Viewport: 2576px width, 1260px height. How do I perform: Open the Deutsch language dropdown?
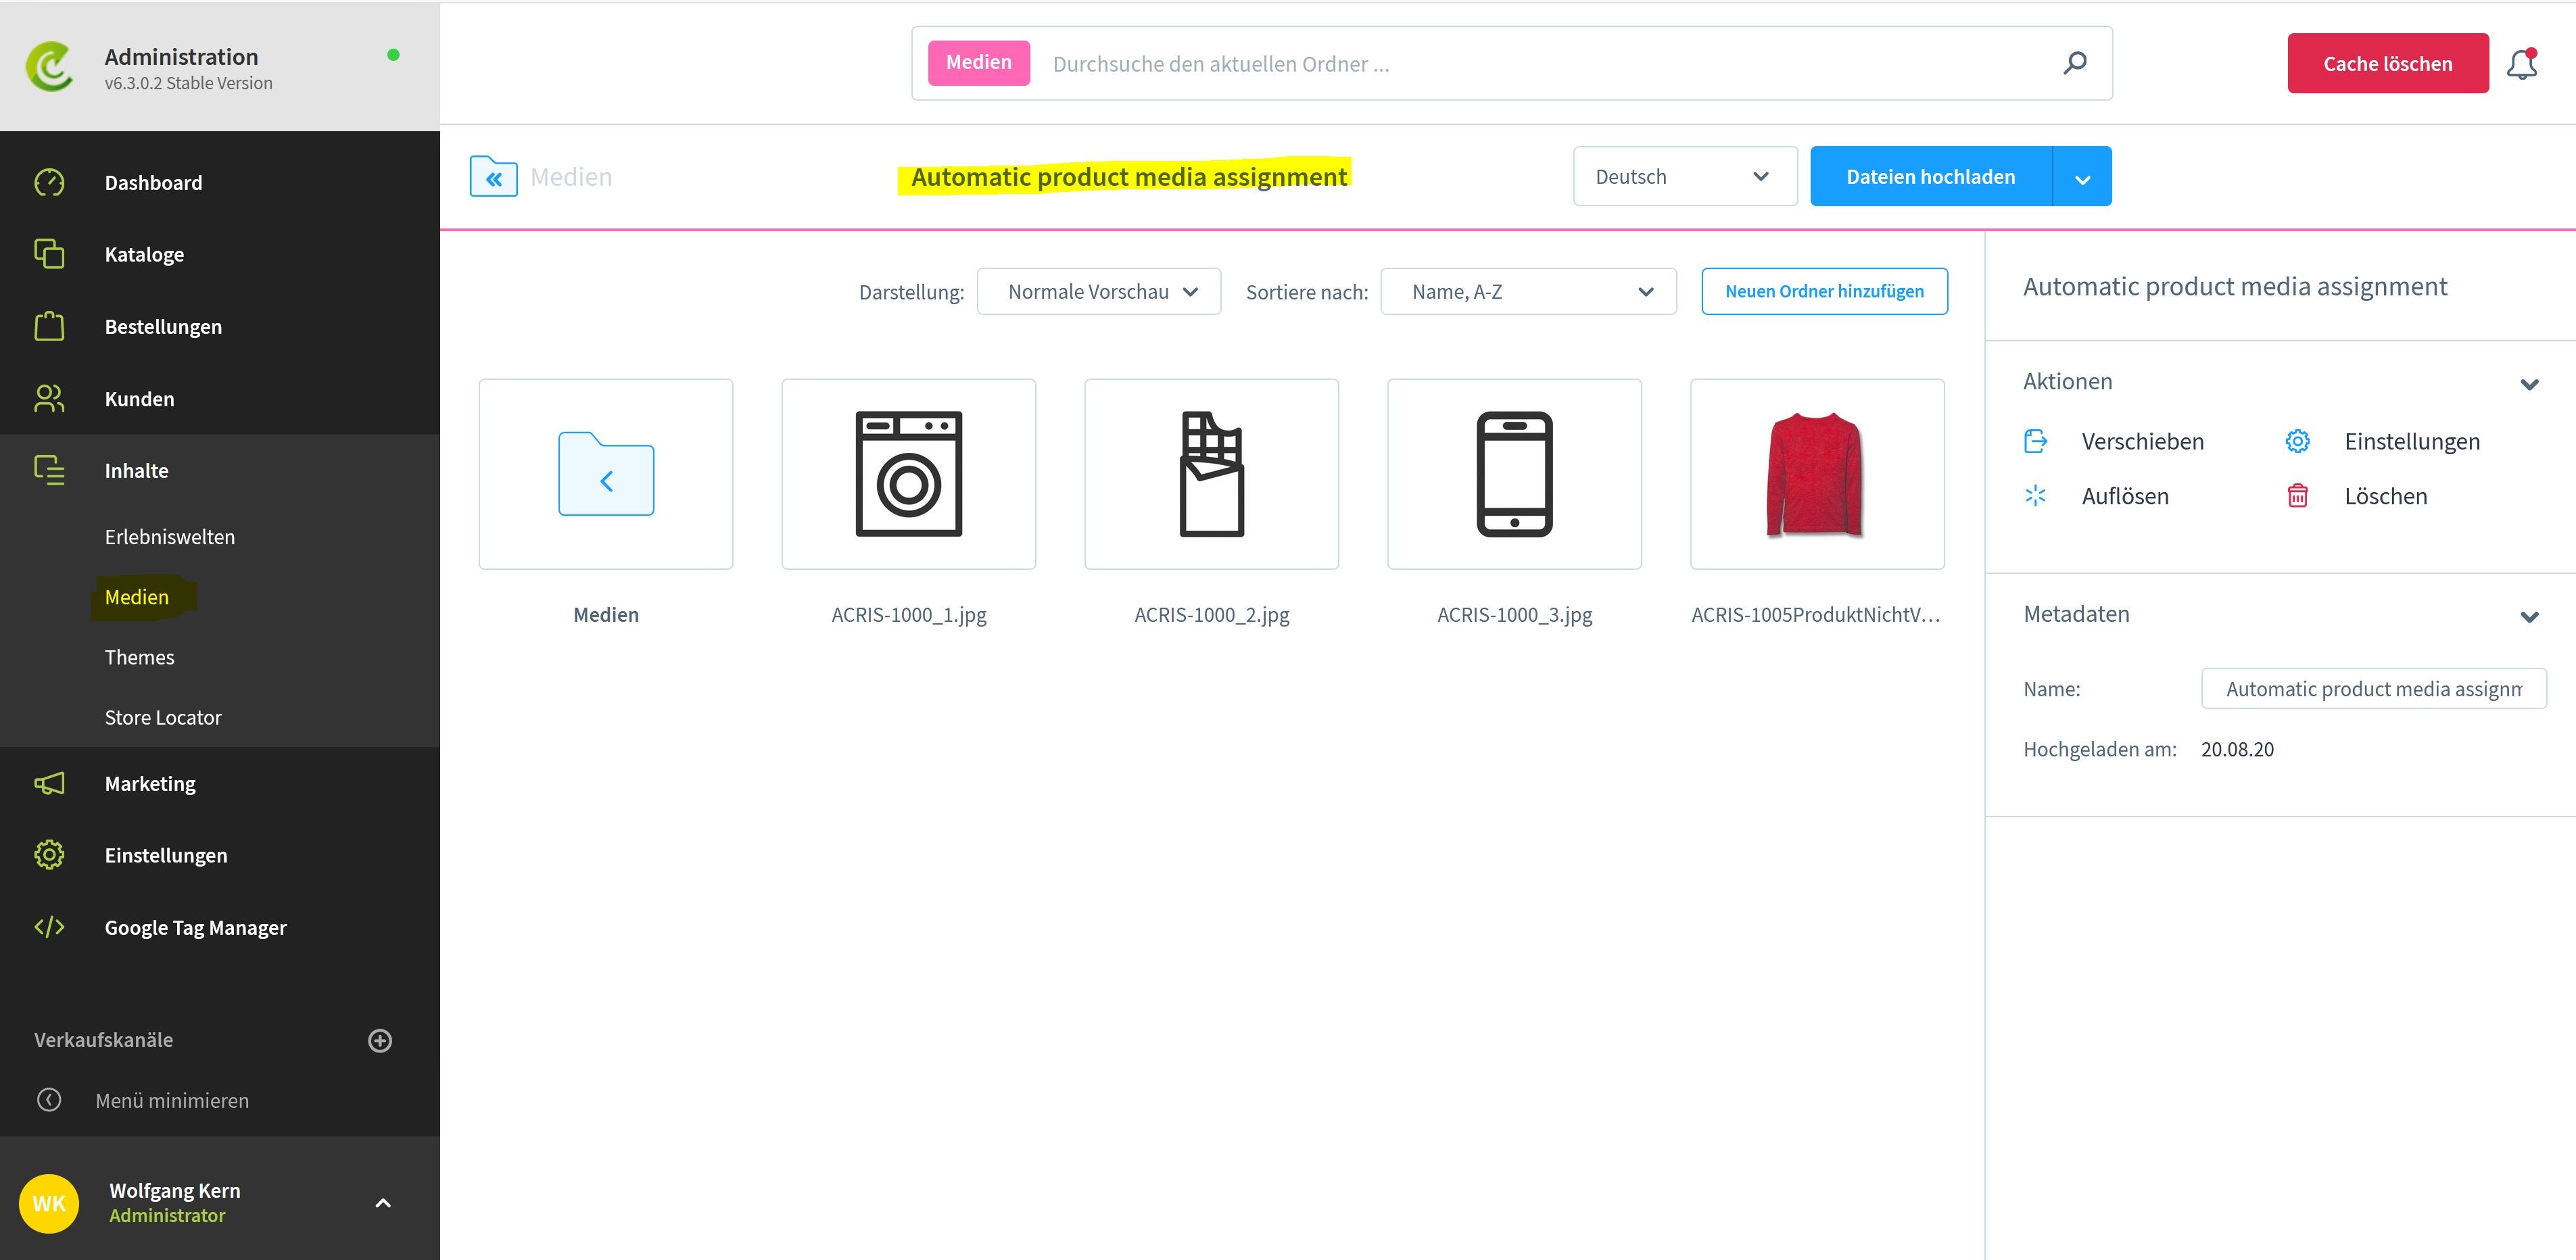pyautogui.click(x=1685, y=176)
